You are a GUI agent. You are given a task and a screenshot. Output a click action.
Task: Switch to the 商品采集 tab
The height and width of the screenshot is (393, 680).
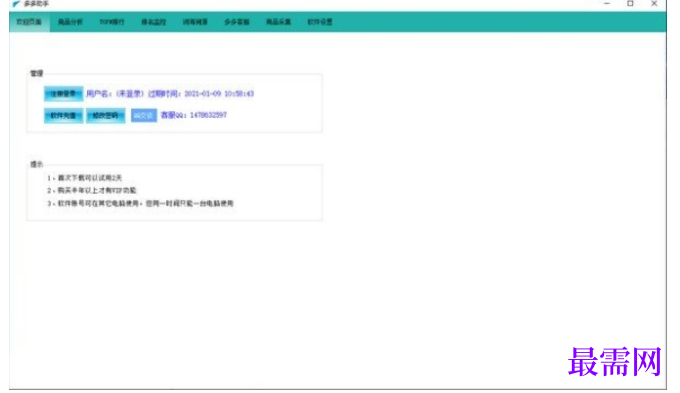coord(278,22)
